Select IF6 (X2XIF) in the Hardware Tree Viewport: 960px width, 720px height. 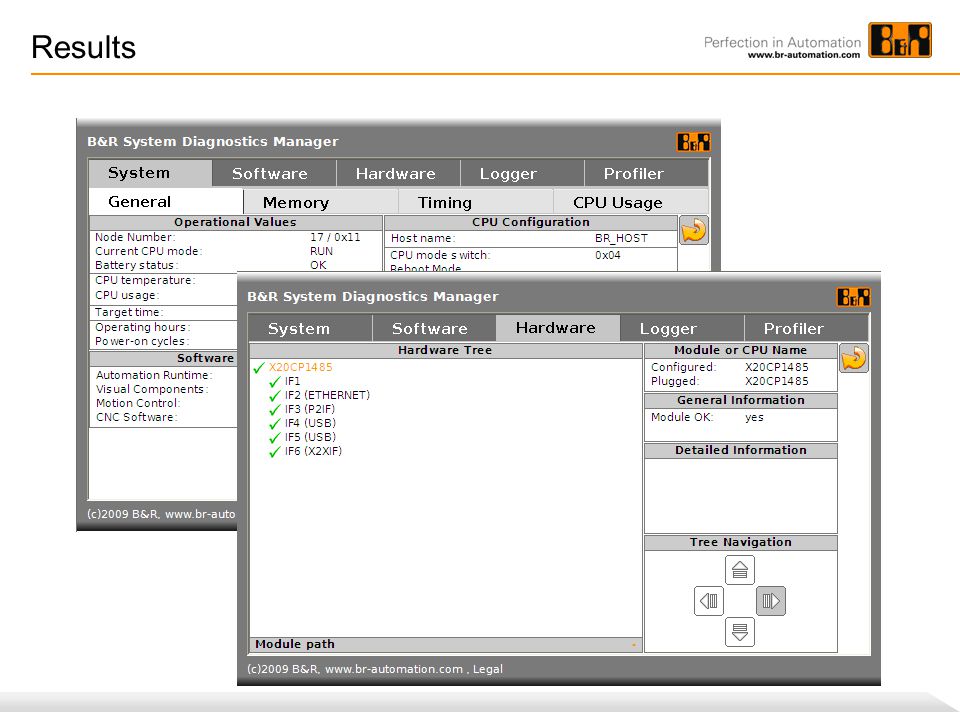point(313,452)
